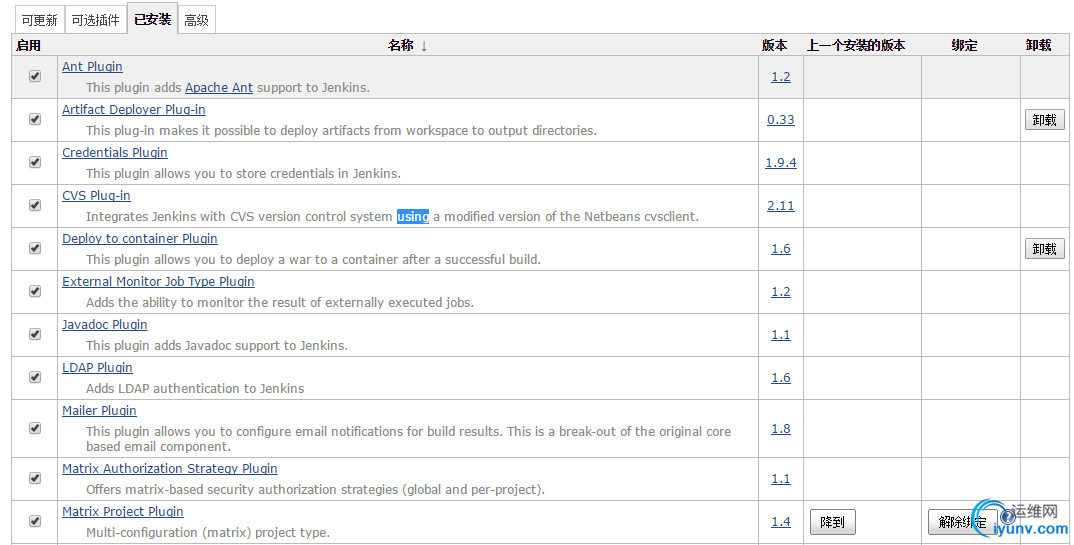Disable Deploy to container Plugin checkbox
The height and width of the screenshot is (545, 1074).
35,248
